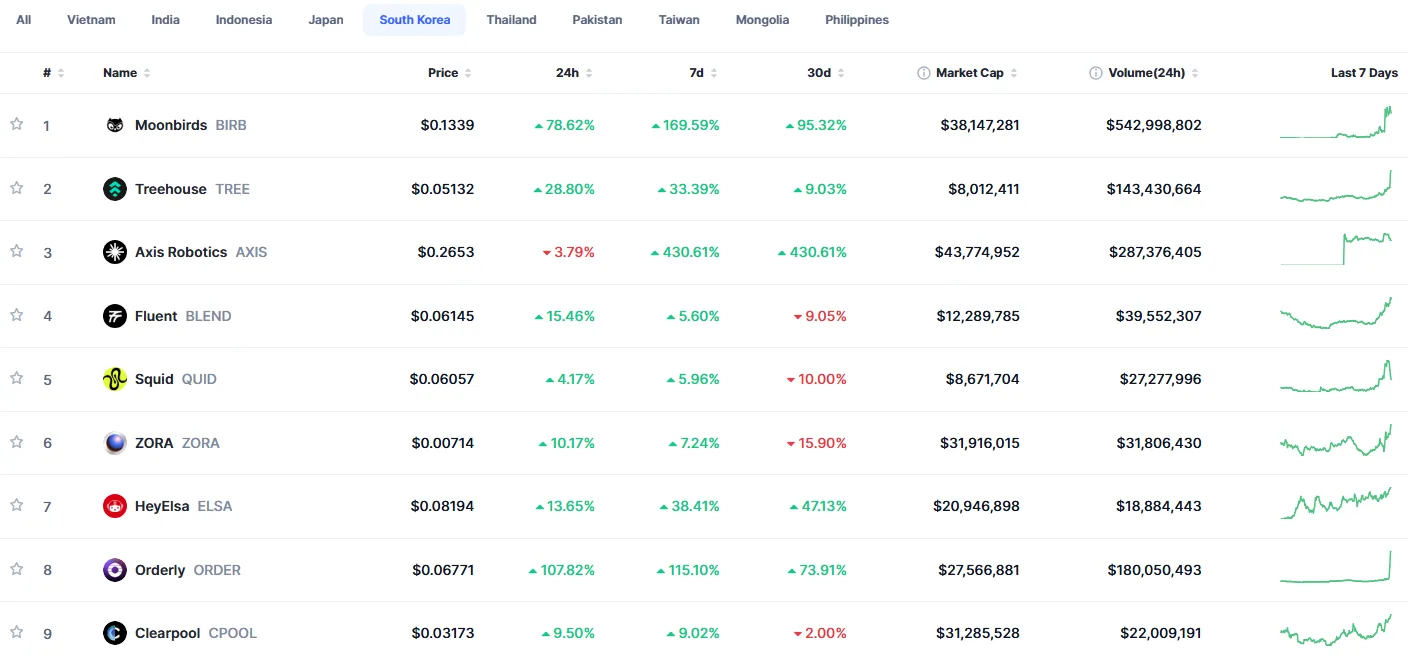Image resolution: width=1408 pixels, height=660 pixels.
Task: Star HeyElsa for the watchlist
Action: (x=16, y=505)
